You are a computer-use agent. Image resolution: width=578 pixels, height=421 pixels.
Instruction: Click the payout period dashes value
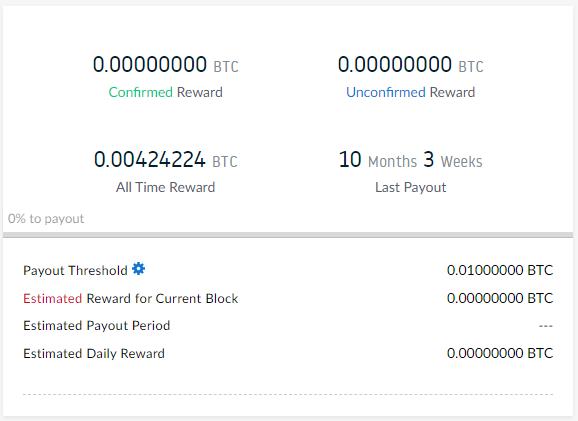click(x=546, y=326)
